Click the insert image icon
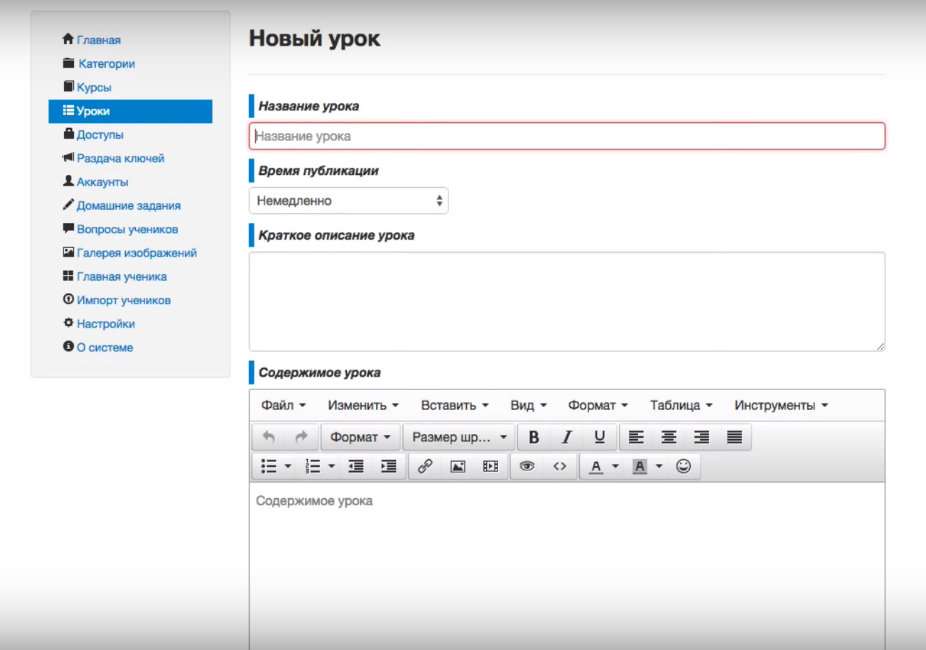 coord(457,466)
